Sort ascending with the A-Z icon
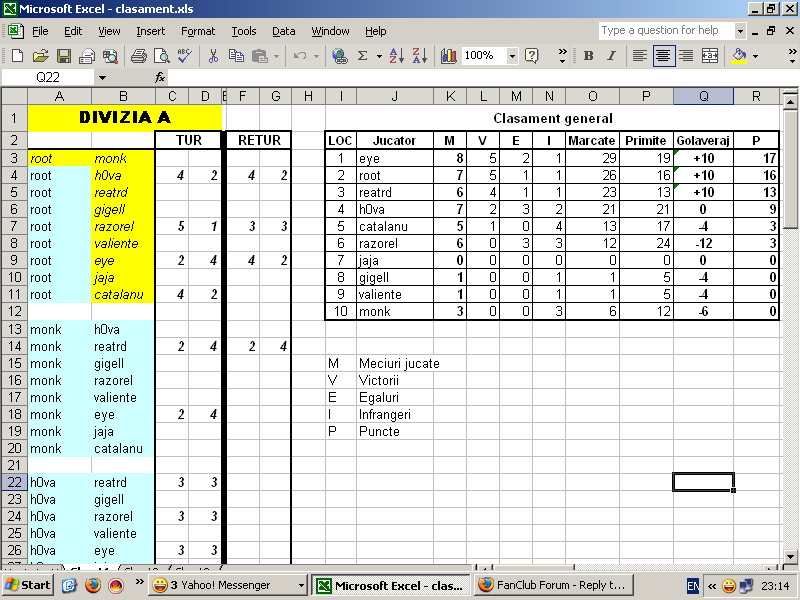Viewport: 800px width, 600px height. (x=395, y=56)
